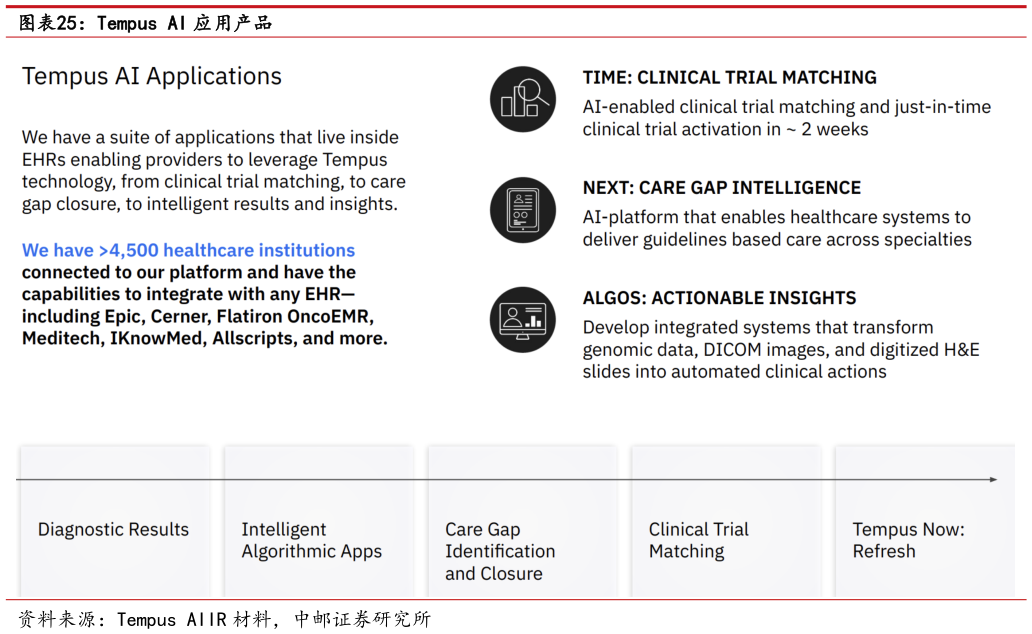Select the Clinical Trial Matching card
1032x634 pixels.
(x=726, y=521)
